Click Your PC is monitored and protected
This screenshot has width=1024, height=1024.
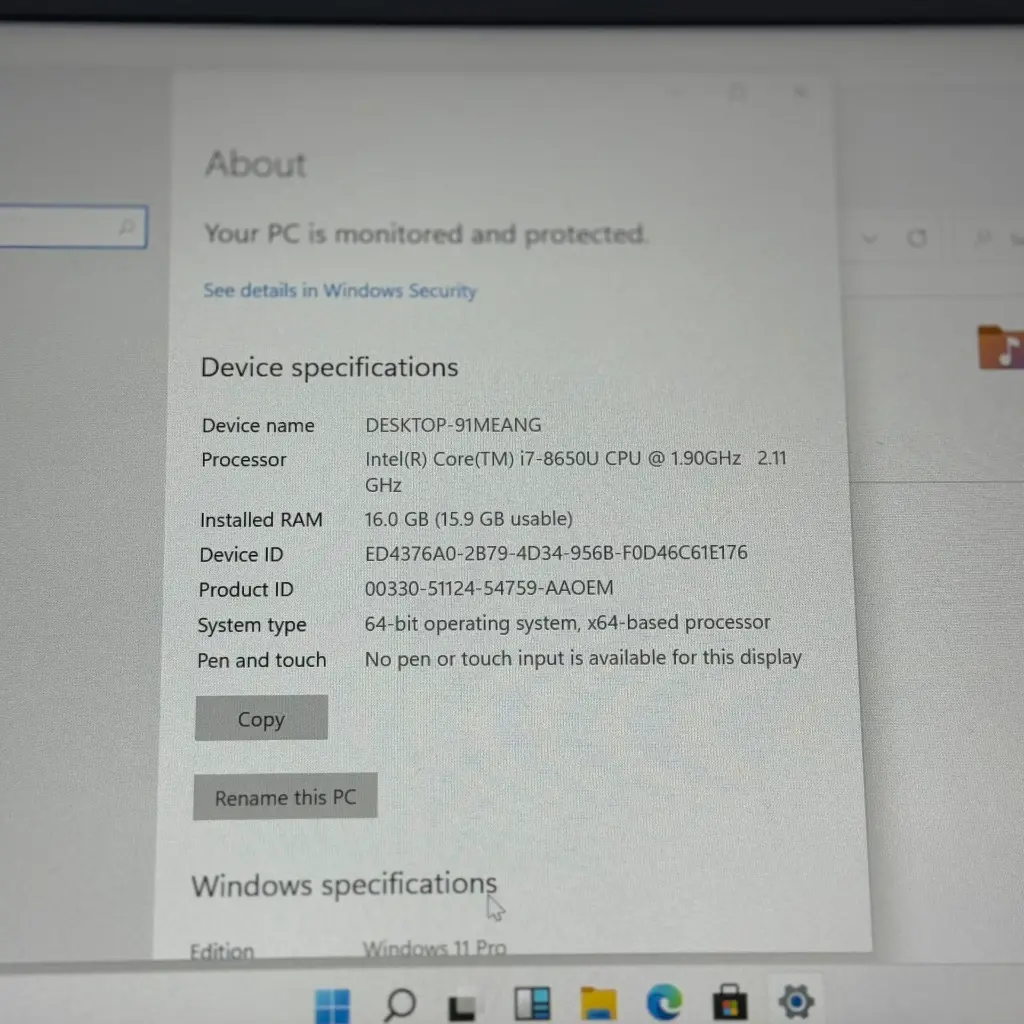tap(425, 234)
